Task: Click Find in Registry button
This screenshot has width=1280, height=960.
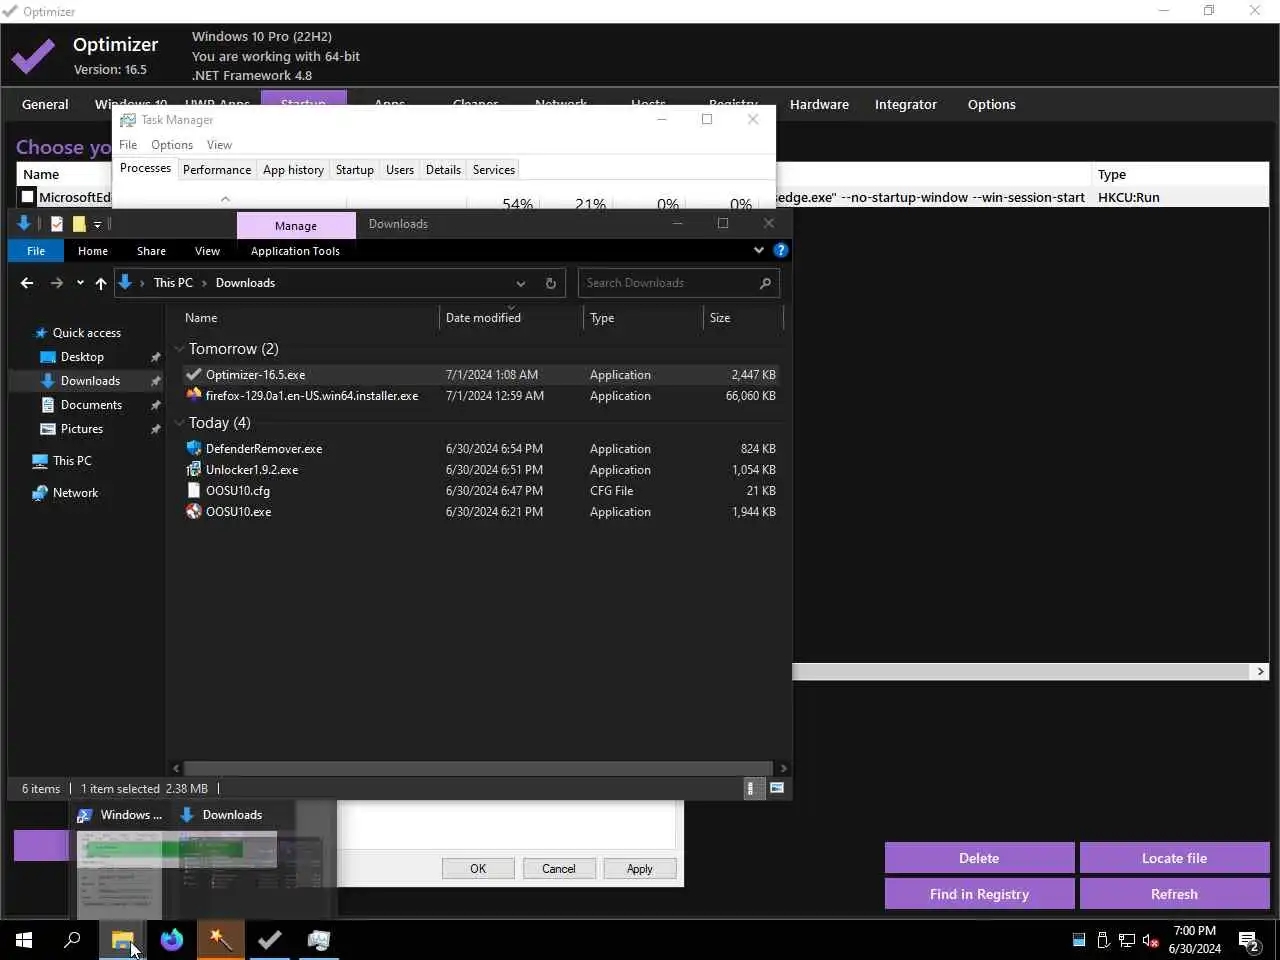Action: click(979, 894)
